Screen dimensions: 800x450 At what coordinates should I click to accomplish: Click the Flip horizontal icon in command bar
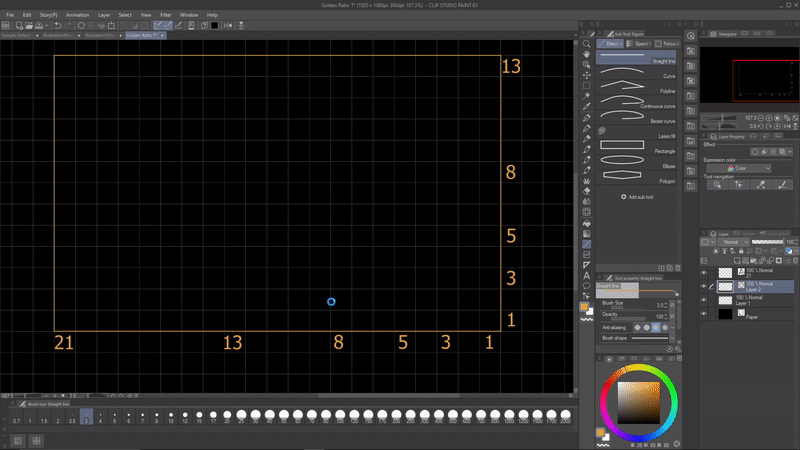click(x=228, y=26)
